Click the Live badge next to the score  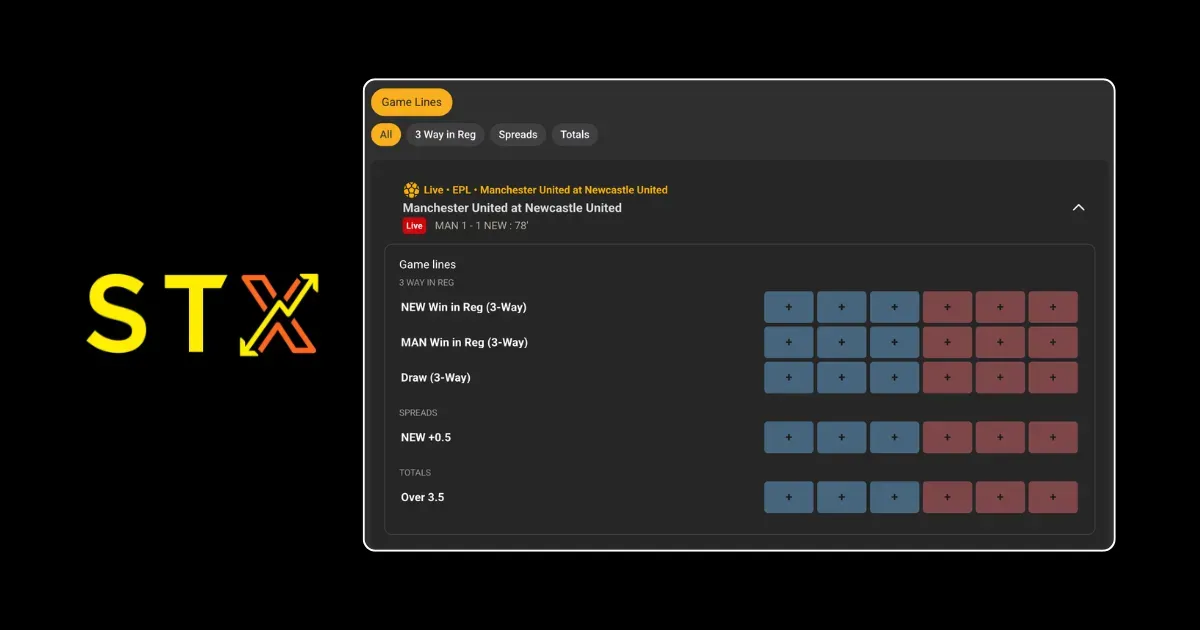click(x=414, y=225)
